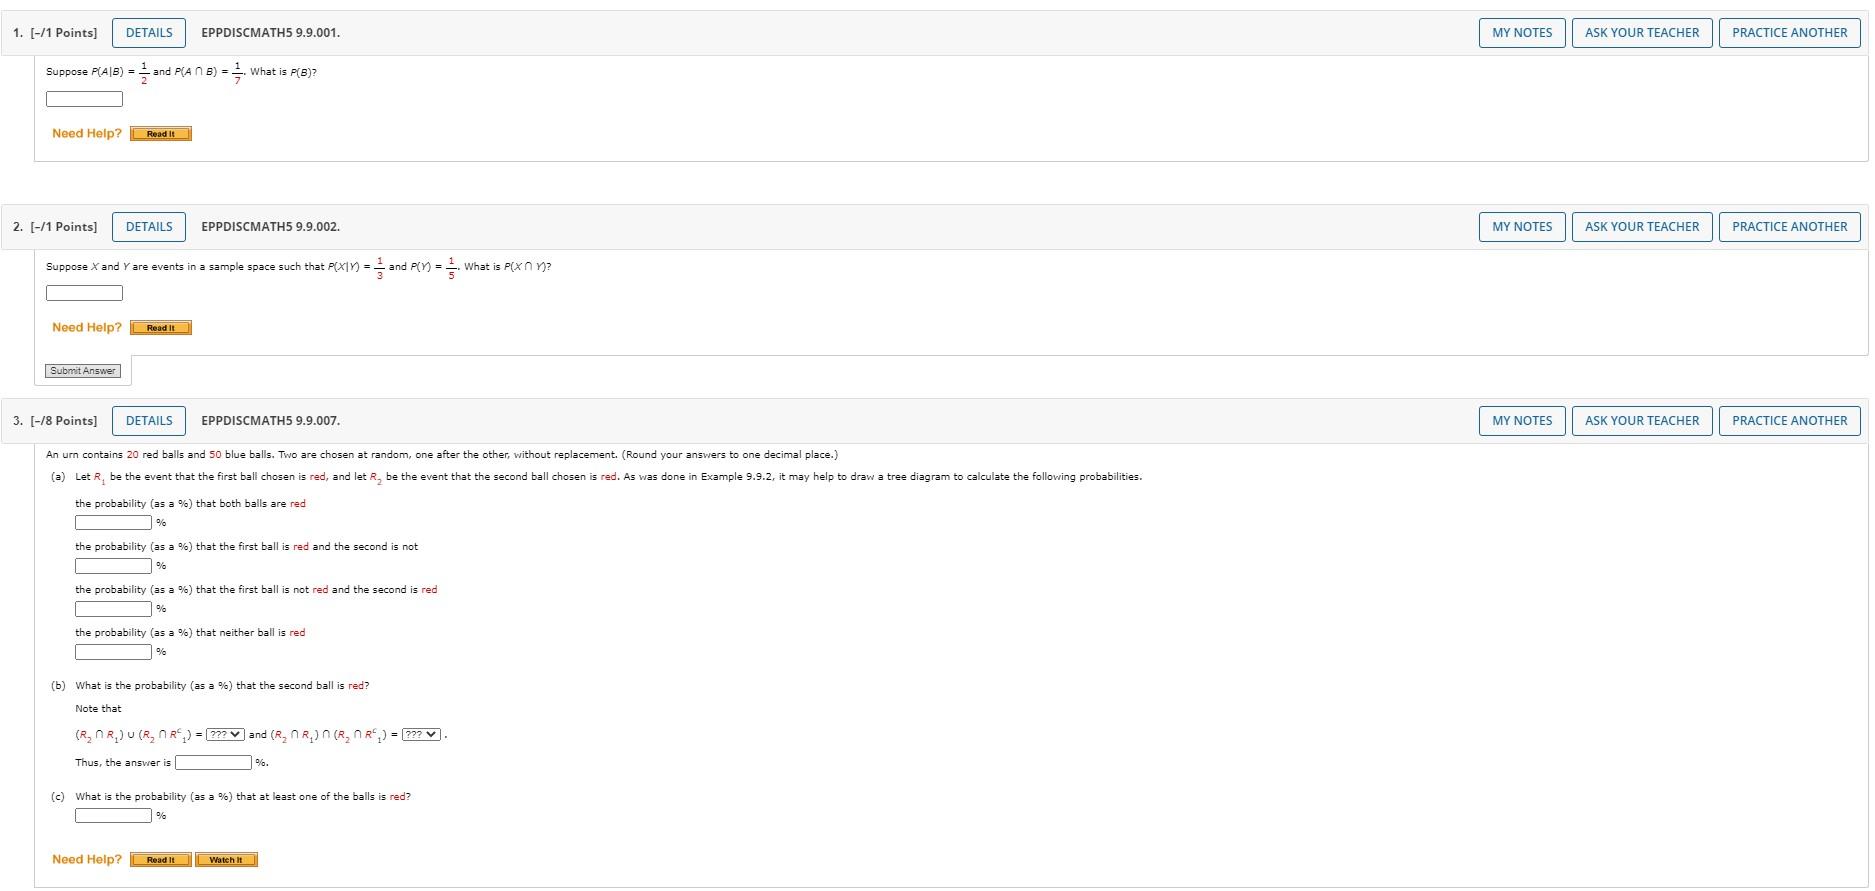Open DETAILS for question 2

pyautogui.click(x=149, y=227)
